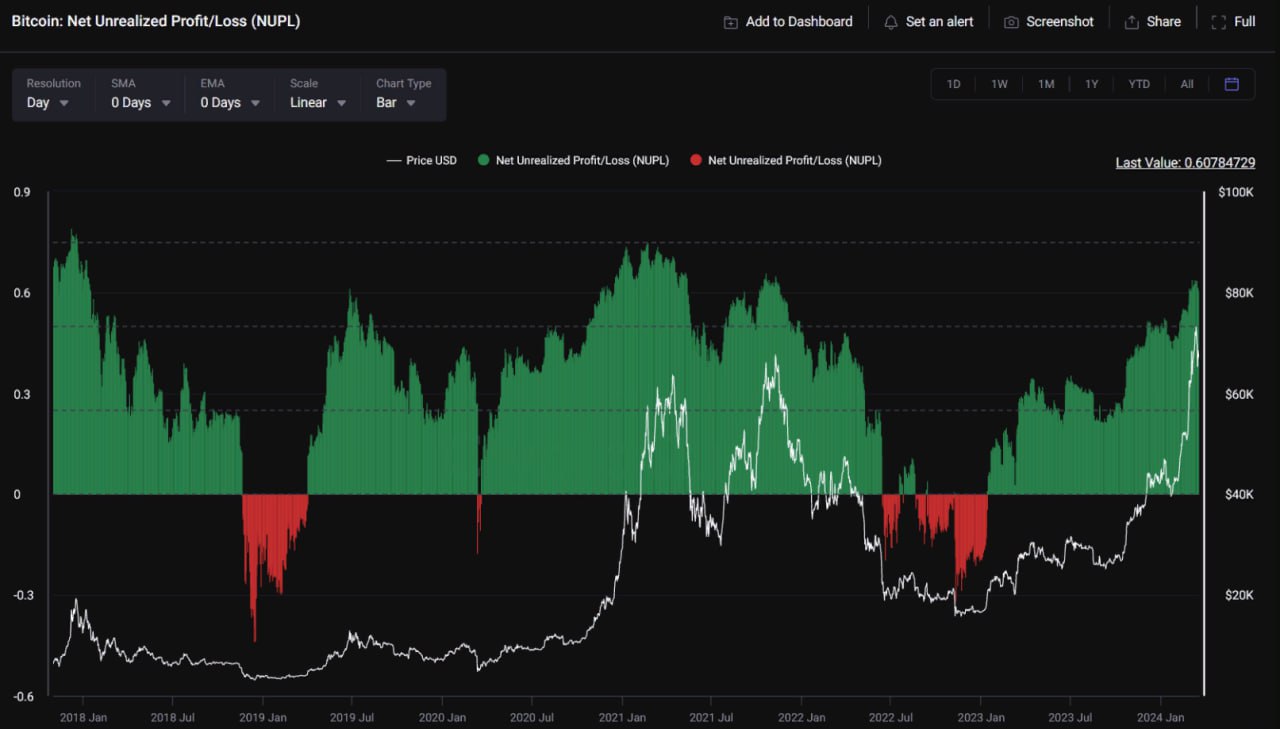
Task: Click the 2020 Jul x-axis label
Action: click(x=532, y=717)
